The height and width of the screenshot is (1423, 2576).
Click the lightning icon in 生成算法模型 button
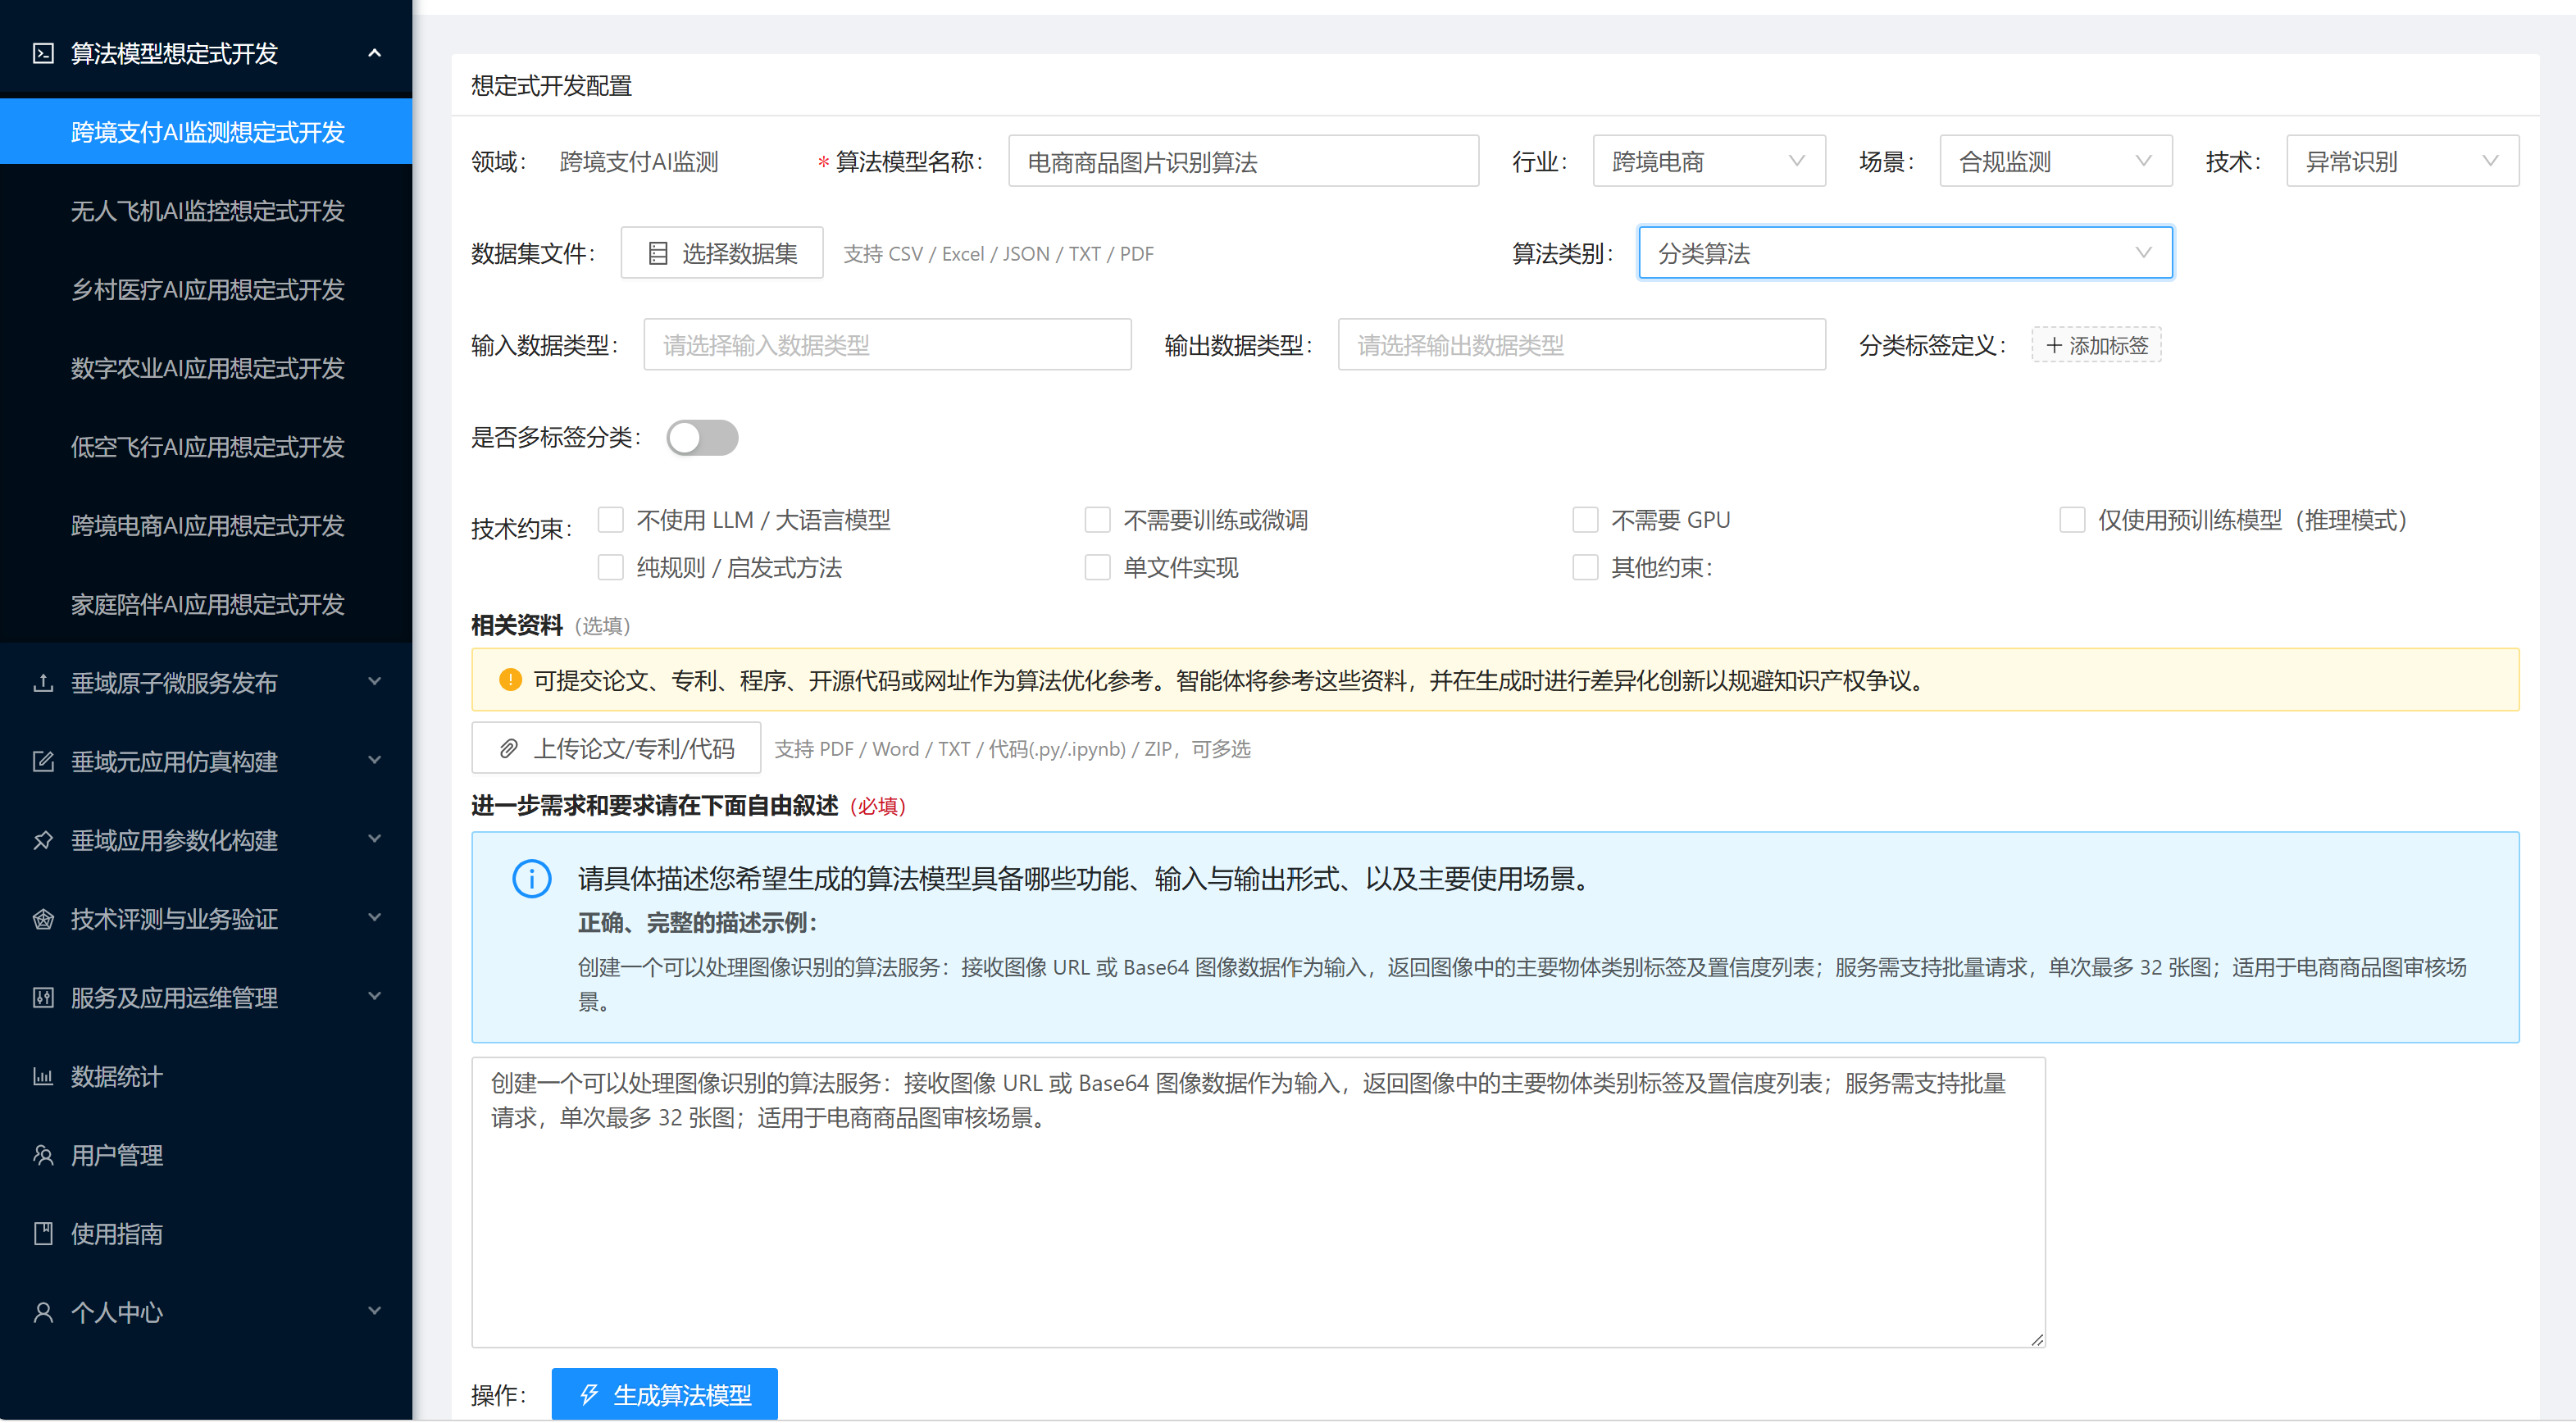(x=589, y=1395)
